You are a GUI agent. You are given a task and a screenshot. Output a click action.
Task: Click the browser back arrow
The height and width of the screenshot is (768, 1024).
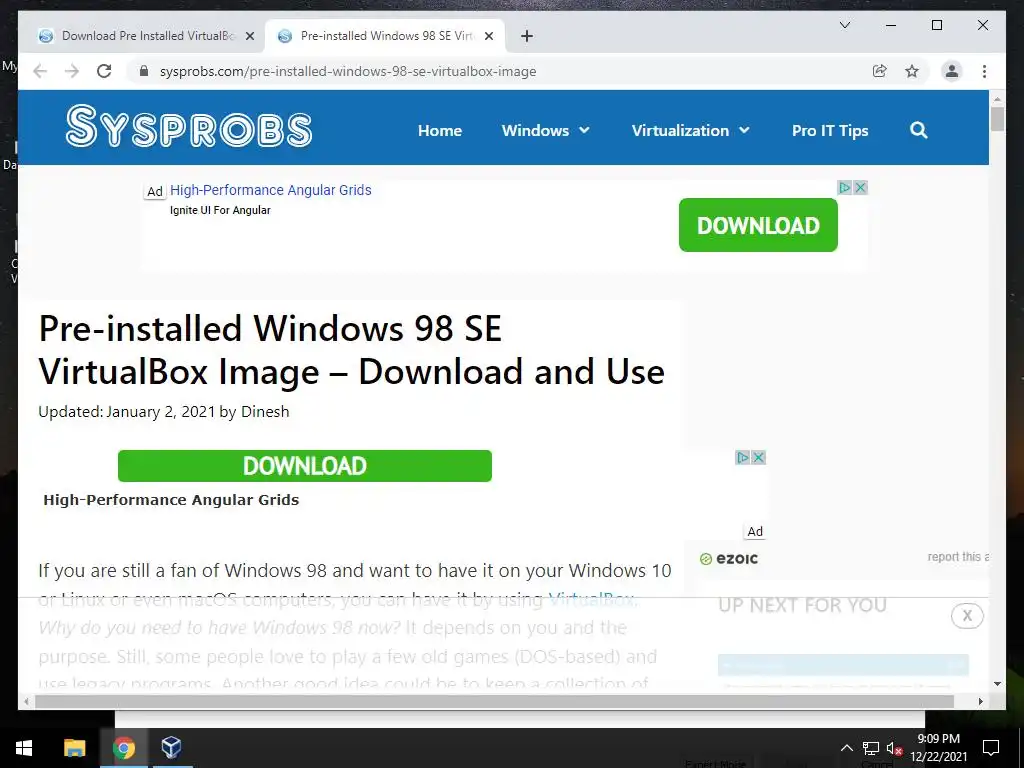40,71
